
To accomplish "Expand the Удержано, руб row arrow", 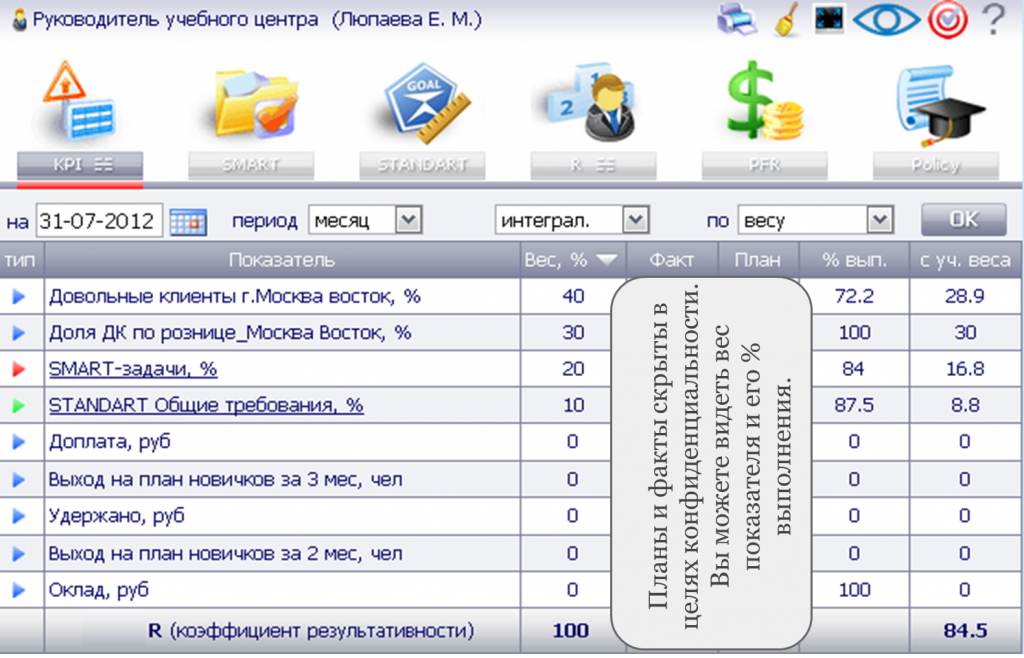I will pyautogui.click(x=19, y=516).
